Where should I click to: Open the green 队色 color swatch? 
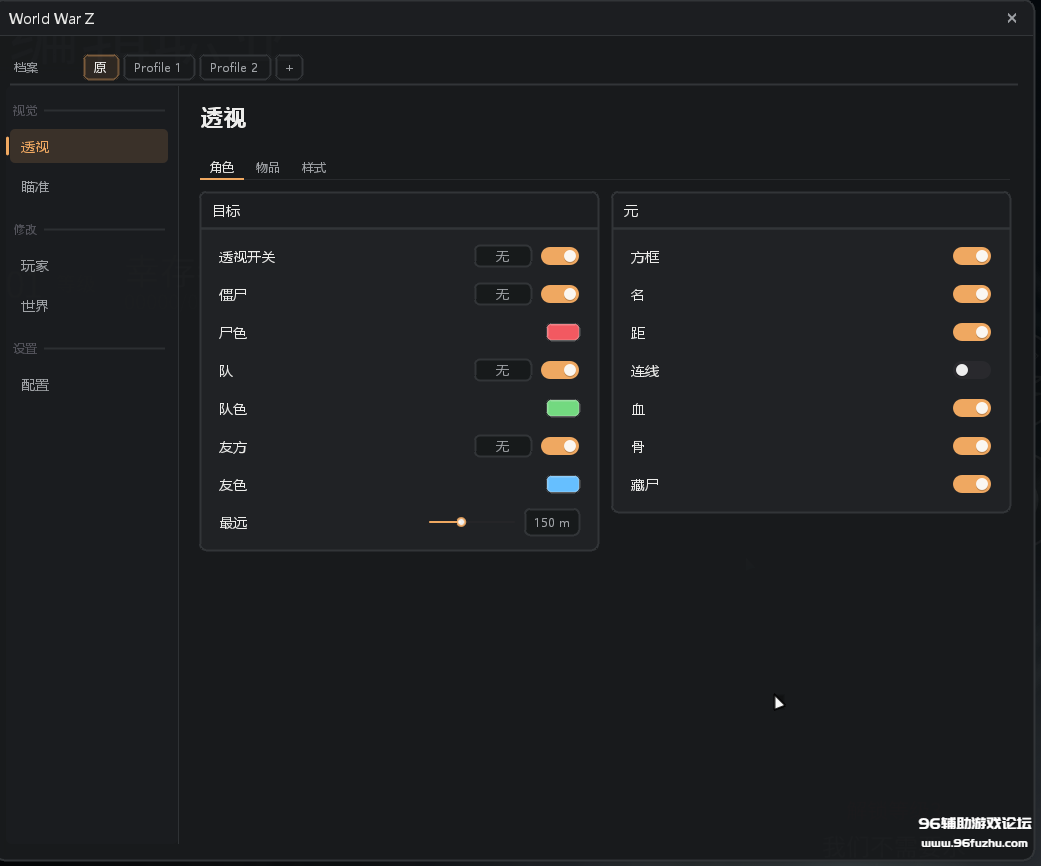(x=563, y=408)
